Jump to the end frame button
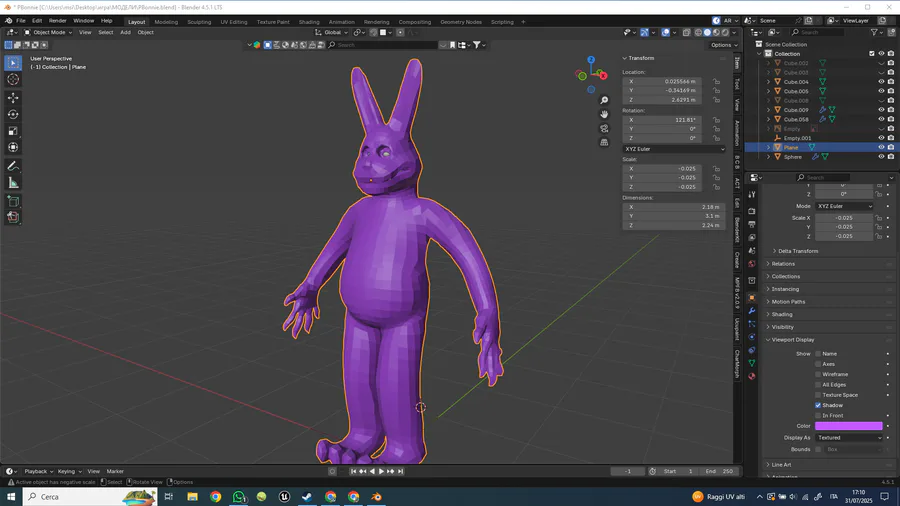900x506 pixels. 400,472
